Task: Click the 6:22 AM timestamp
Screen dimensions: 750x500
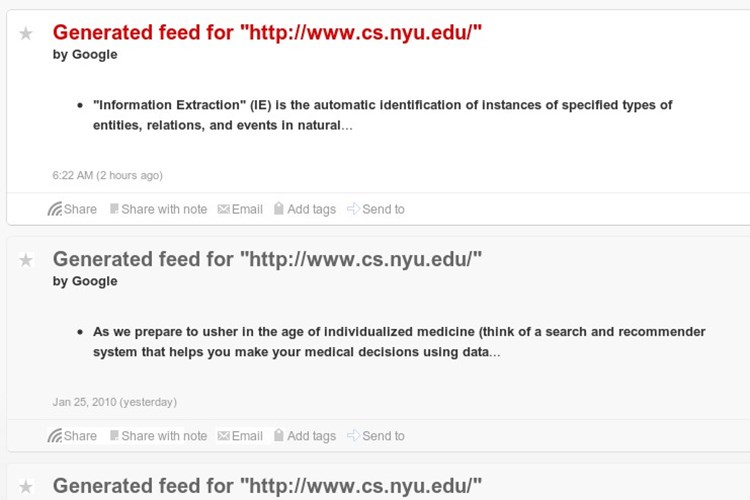Action: [108, 176]
